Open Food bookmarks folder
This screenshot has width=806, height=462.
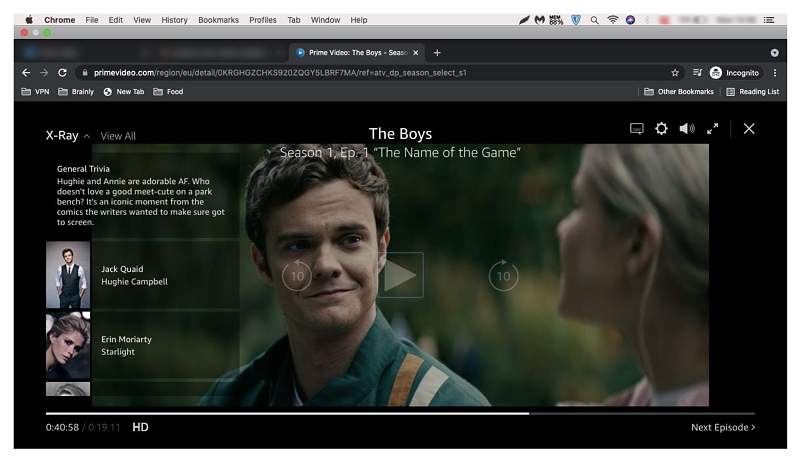pos(168,91)
